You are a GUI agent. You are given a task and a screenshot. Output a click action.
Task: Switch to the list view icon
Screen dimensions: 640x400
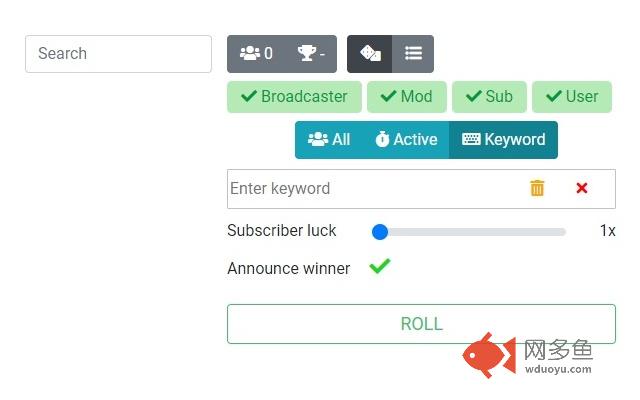tap(413, 54)
